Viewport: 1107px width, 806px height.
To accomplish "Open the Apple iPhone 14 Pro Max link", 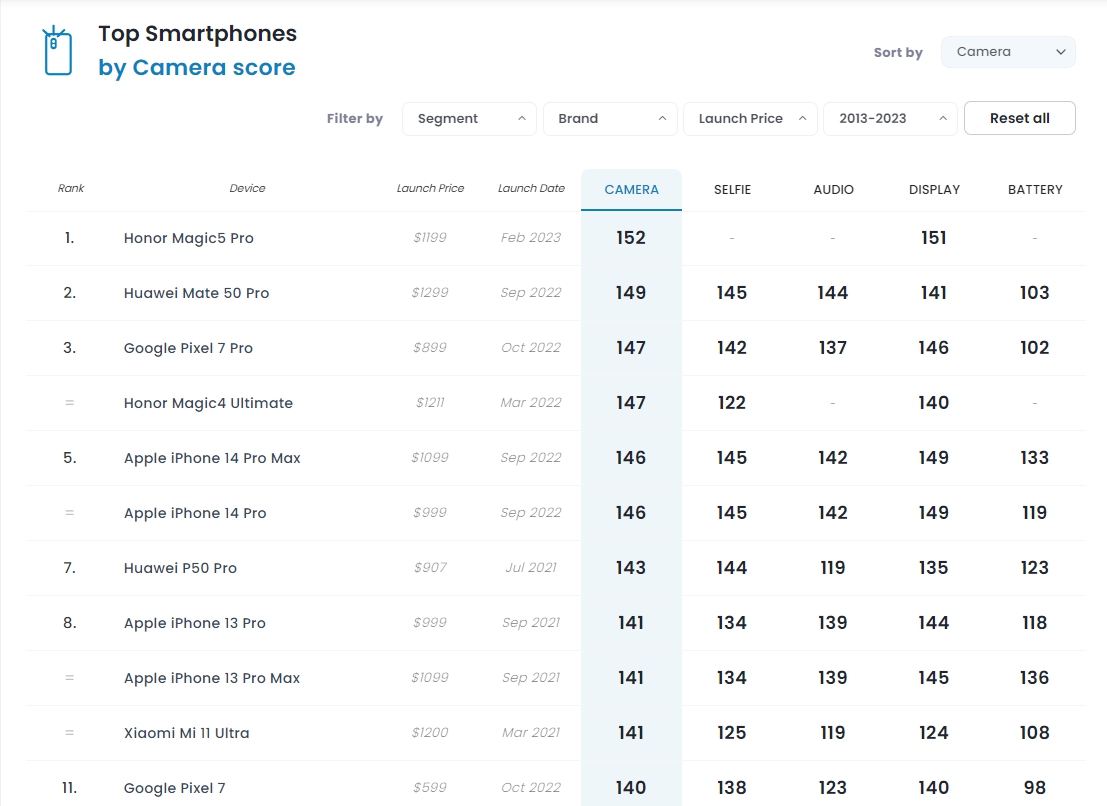I will pos(212,458).
